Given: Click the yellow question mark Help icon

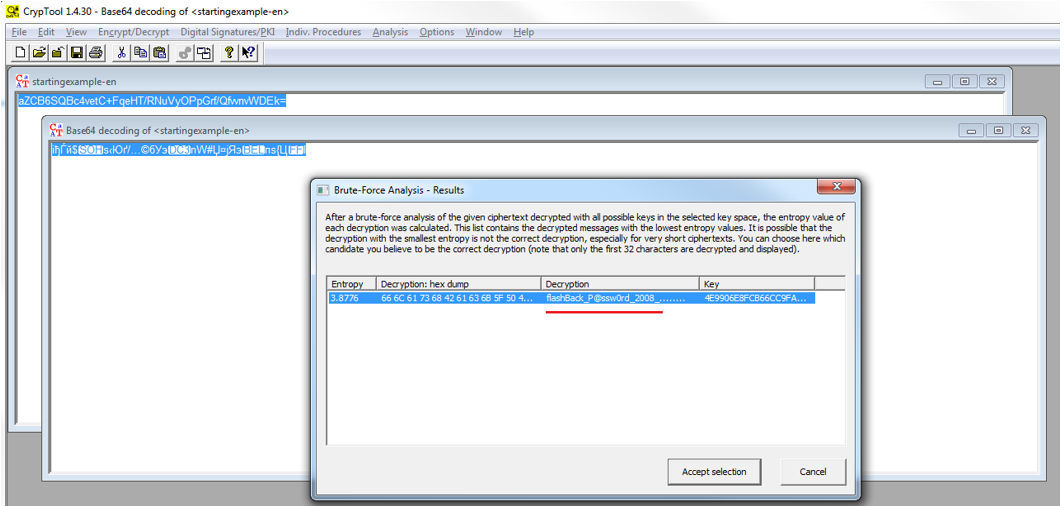Looking at the screenshot, I should click(x=229, y=53).
